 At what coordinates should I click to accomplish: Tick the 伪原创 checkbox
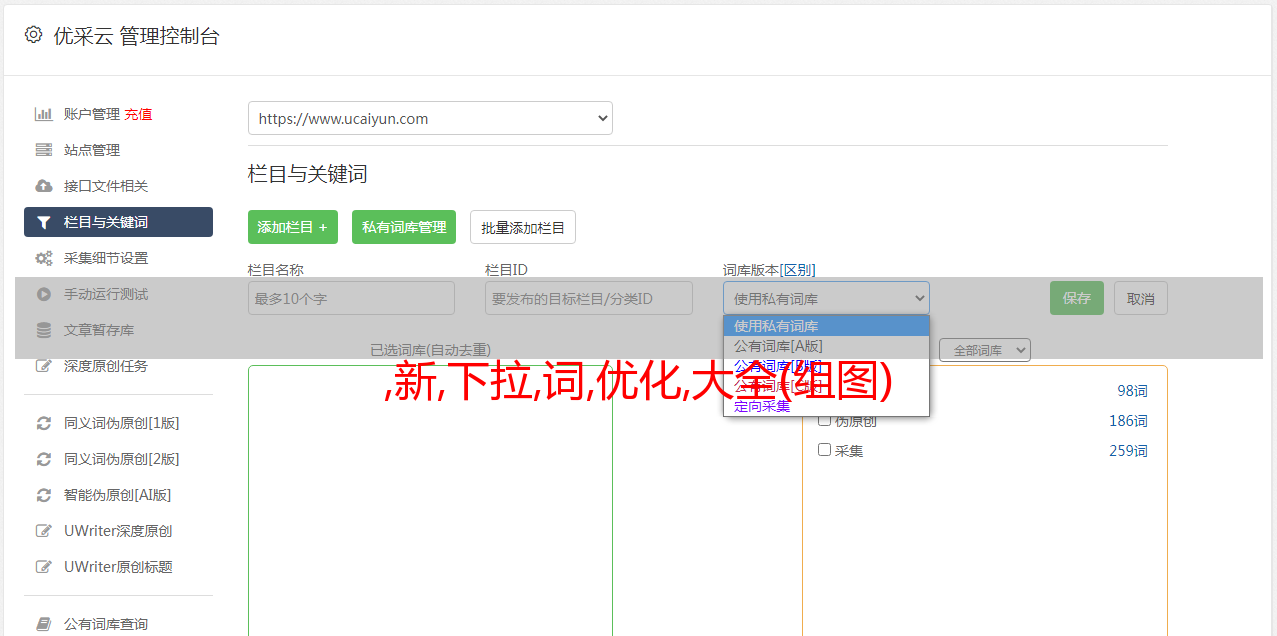[x=825, y=420]
